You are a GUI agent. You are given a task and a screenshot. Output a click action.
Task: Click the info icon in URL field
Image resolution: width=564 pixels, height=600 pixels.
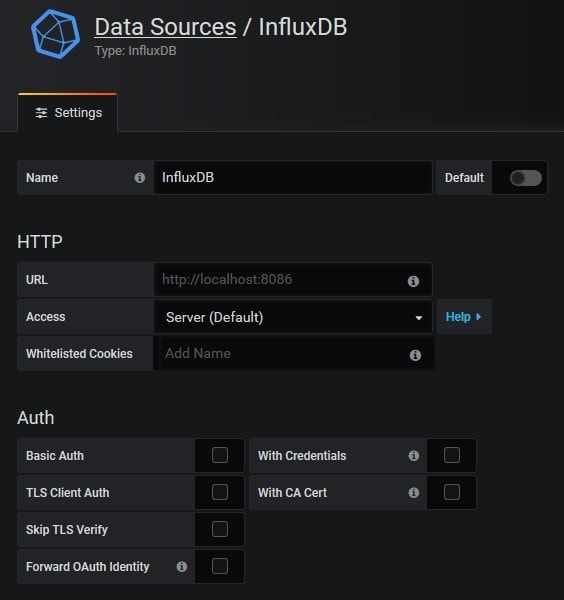coord(413,281)
